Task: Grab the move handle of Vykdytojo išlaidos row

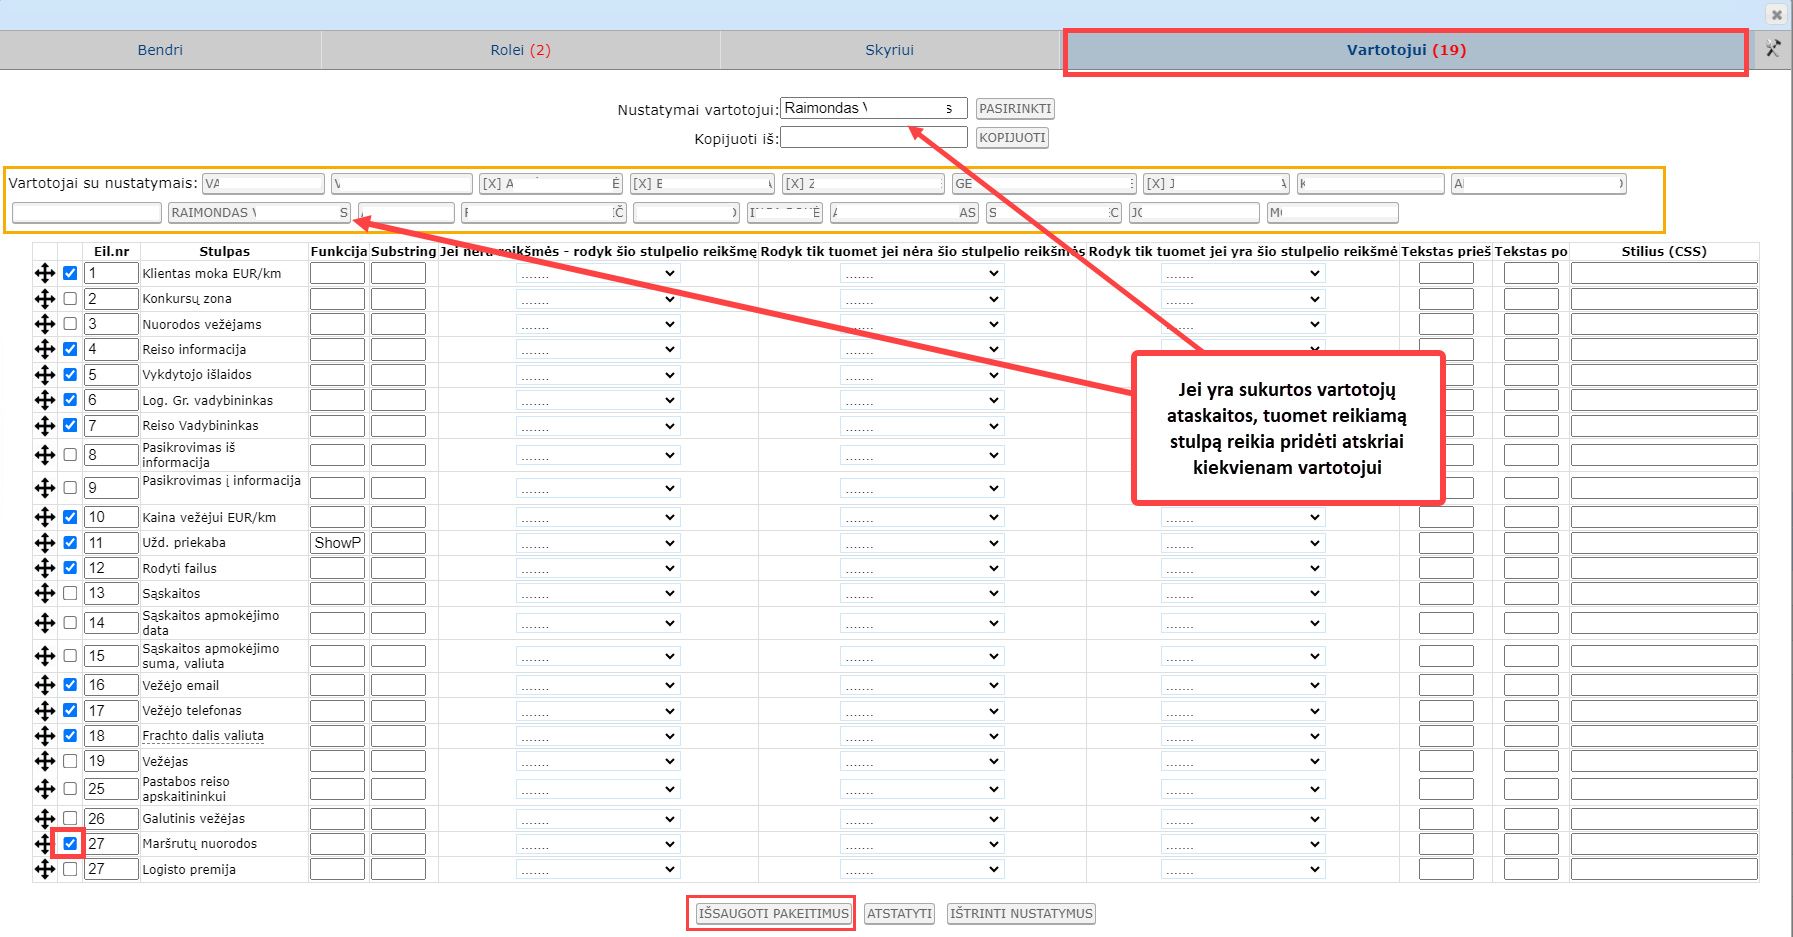Action: [x=45, y=375]
